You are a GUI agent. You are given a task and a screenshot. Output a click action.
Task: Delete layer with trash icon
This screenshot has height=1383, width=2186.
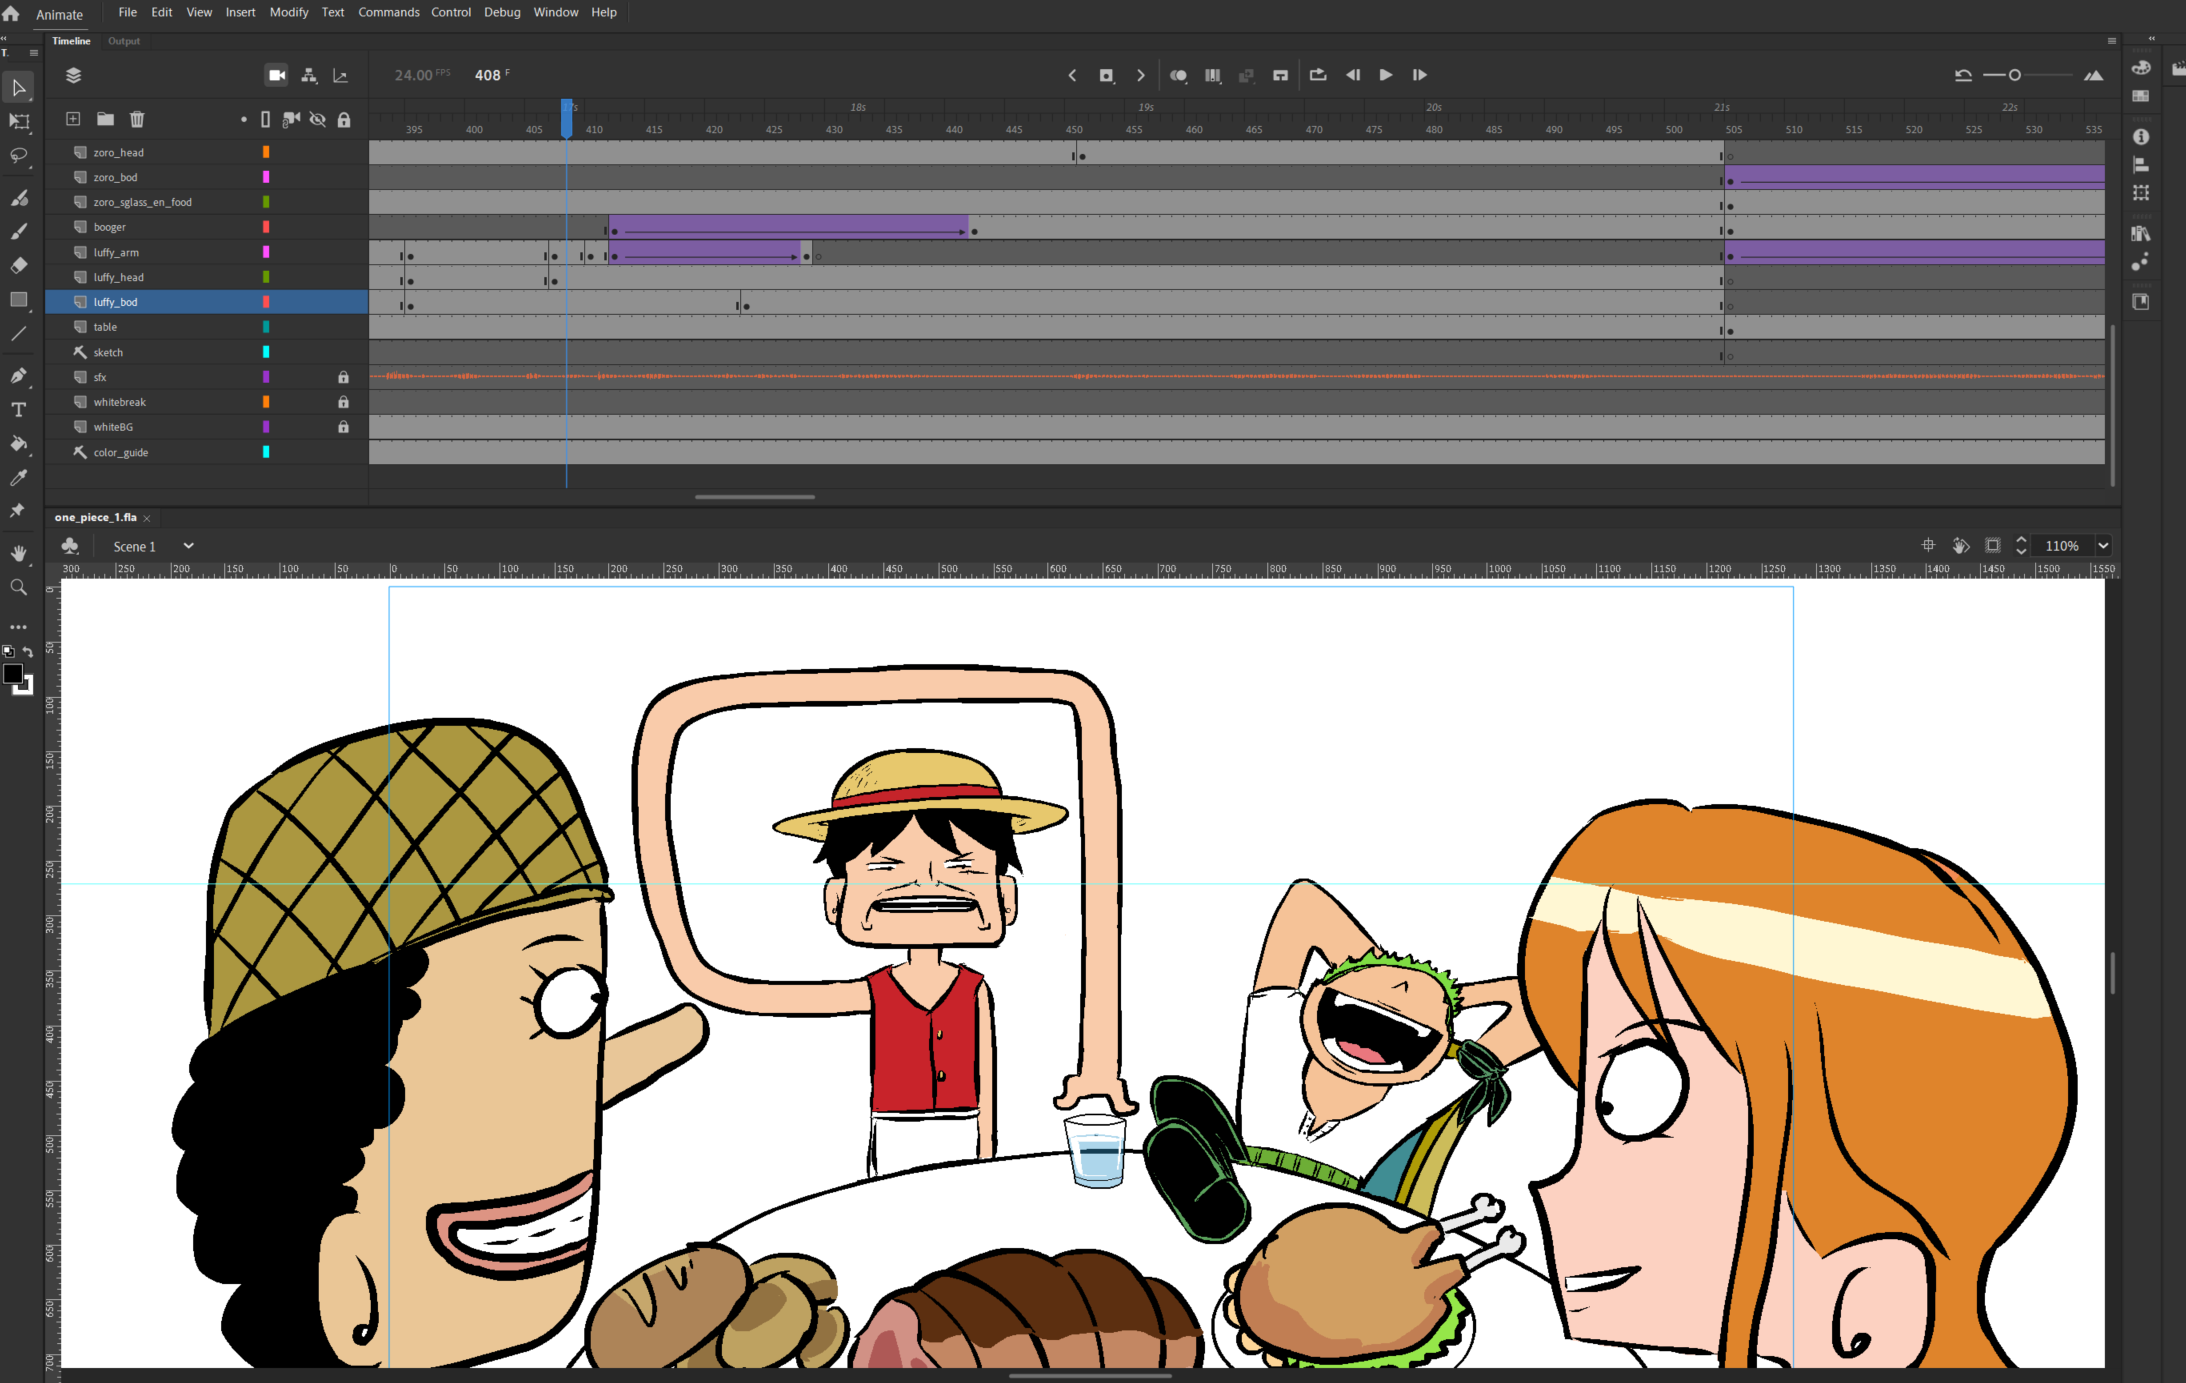click(137, 119)
